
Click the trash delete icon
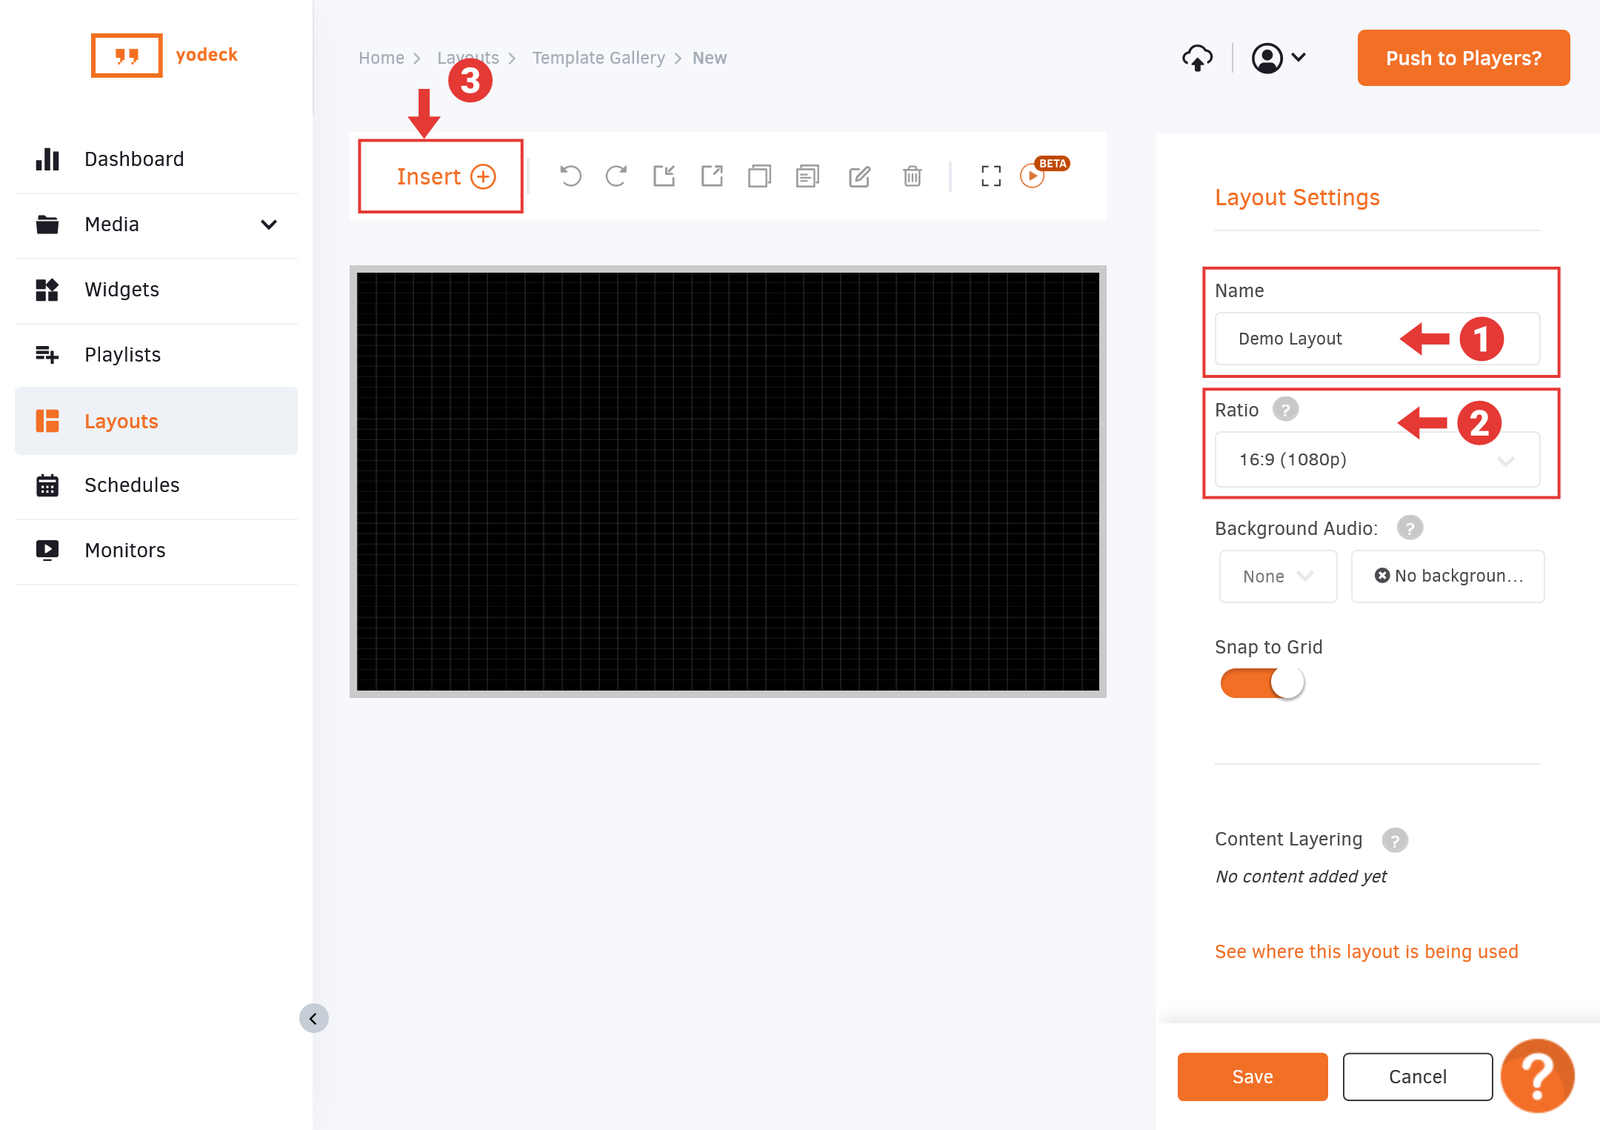[912, 176]
